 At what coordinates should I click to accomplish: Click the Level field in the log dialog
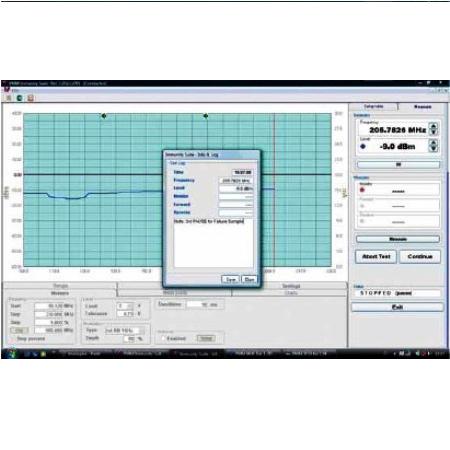(x=236, y=189)
